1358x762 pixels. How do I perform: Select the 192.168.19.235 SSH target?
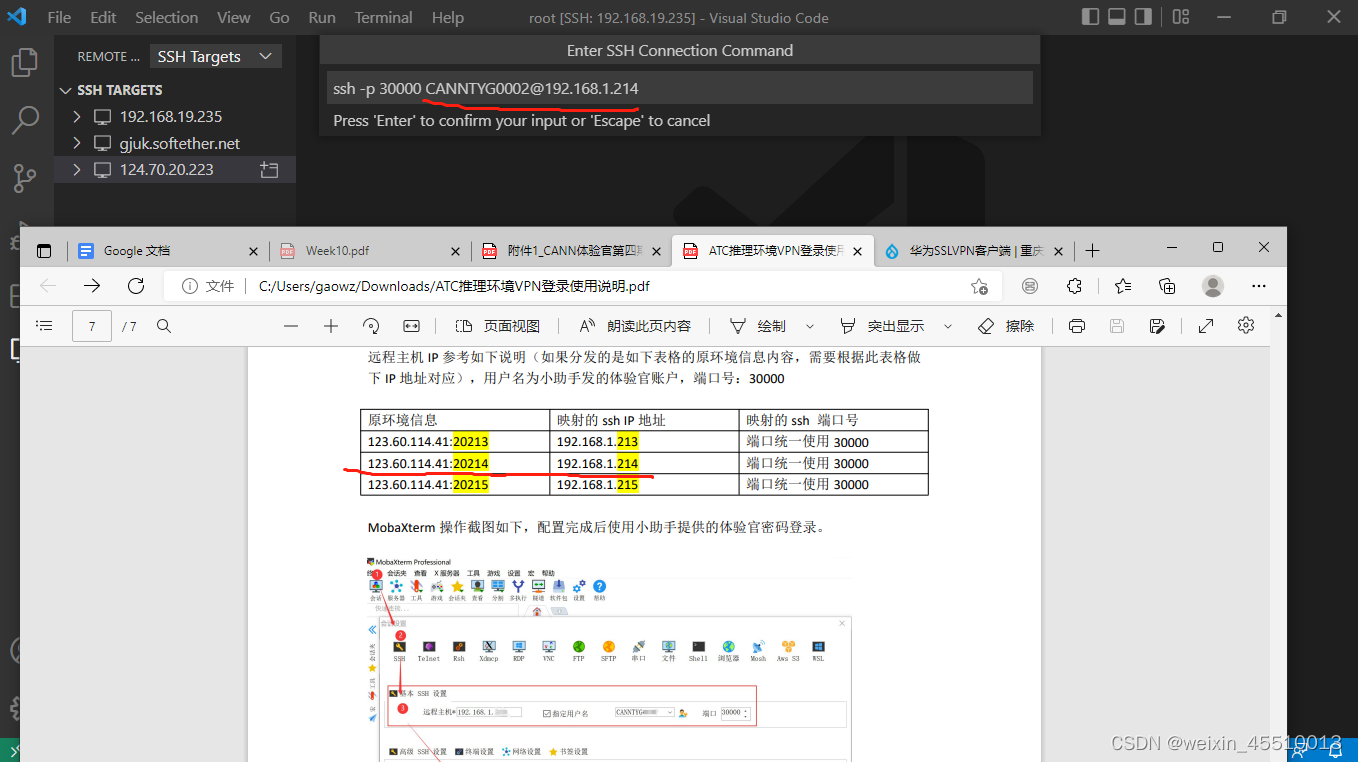tap(171, 116)
